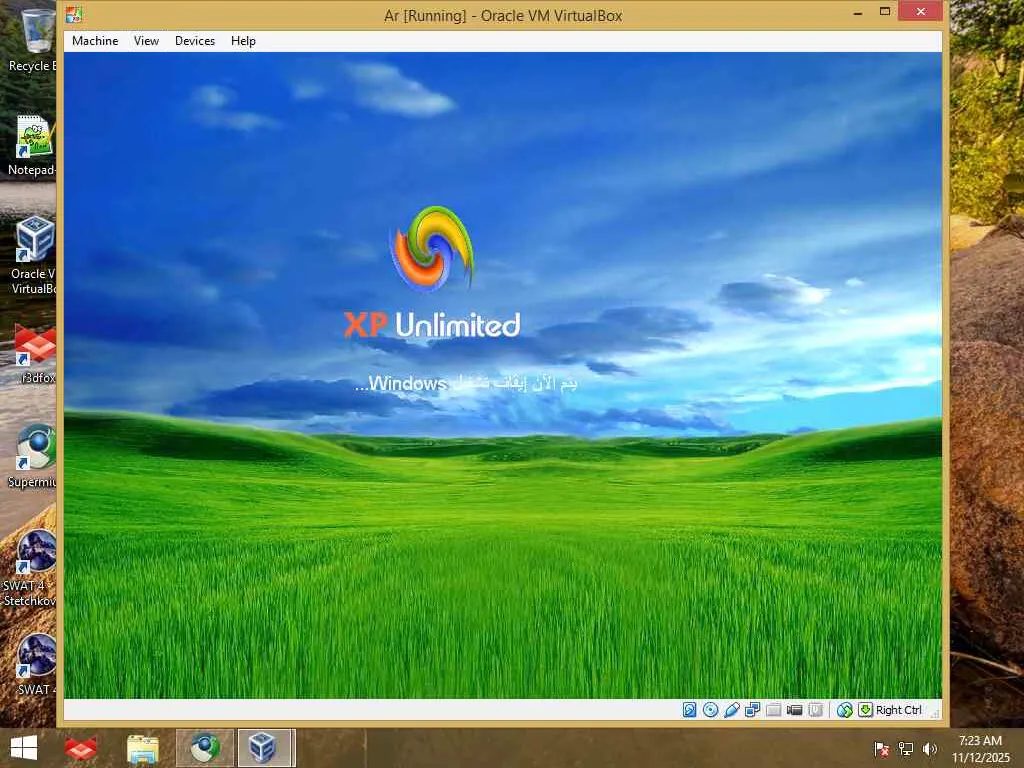The image size is (1024, 768).
Task: Switch to Supermium taskbar button
Action: 205,748
